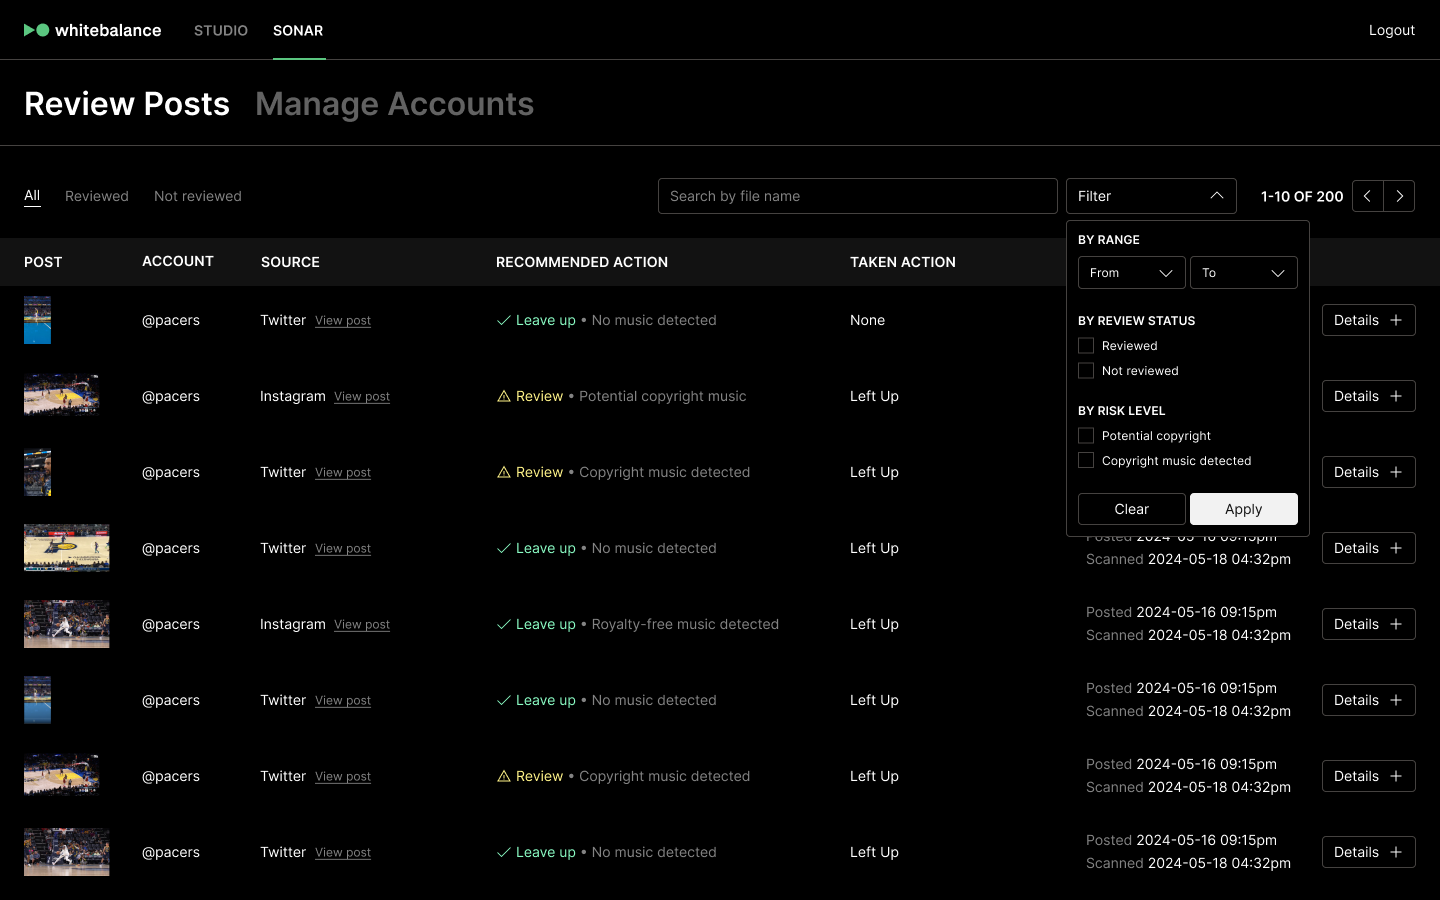Click warning icon on Potential copyright music row
The width and height of the screenshot is (1440, 900).
(x=504, y=396)
